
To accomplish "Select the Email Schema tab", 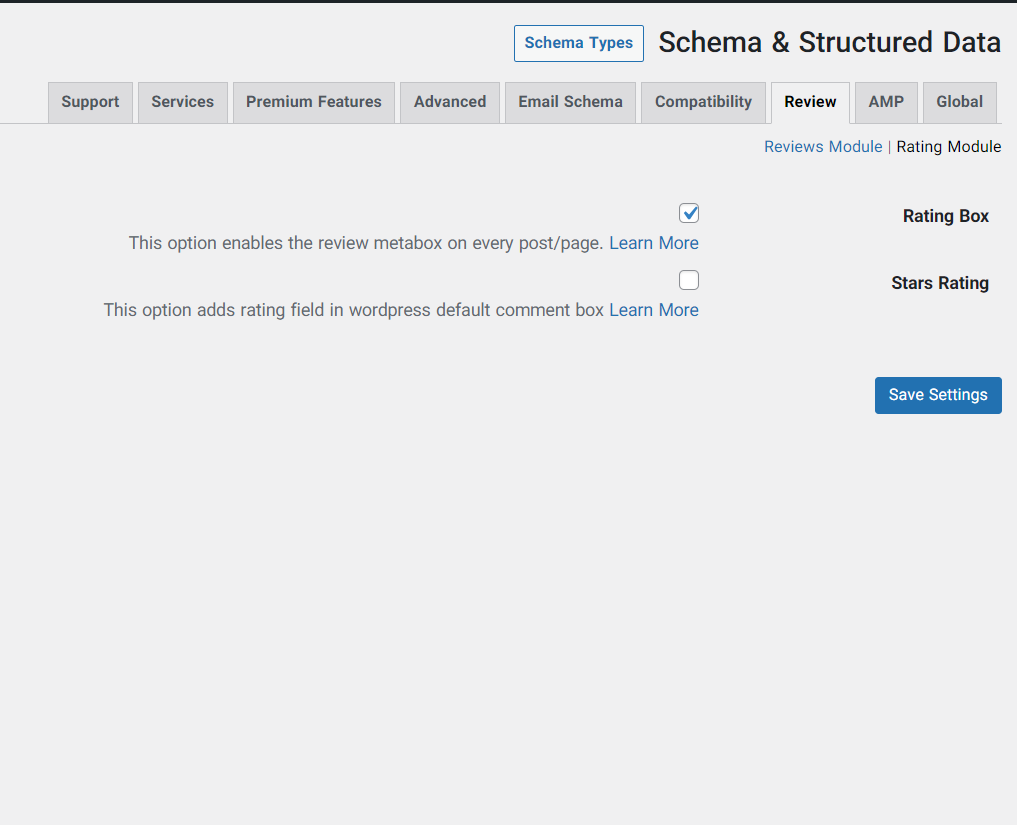I will (x=570, y=102).
